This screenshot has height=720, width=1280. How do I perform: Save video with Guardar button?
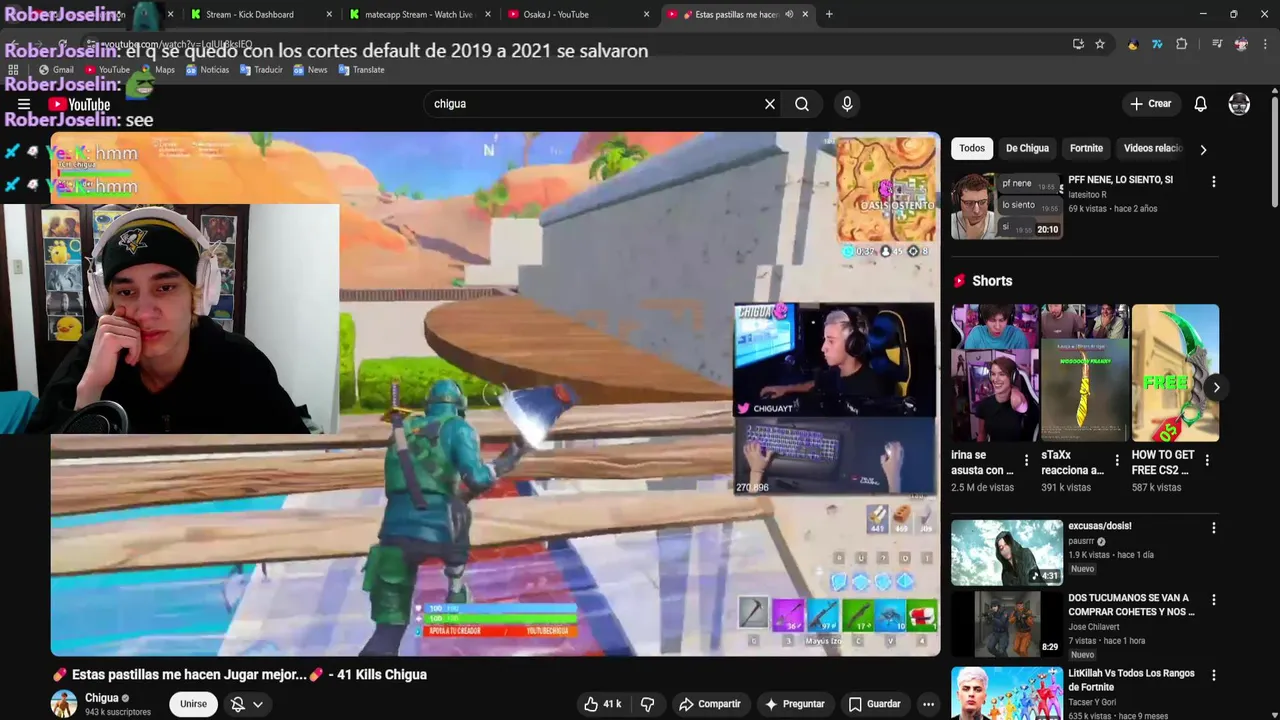coord(874,704)
